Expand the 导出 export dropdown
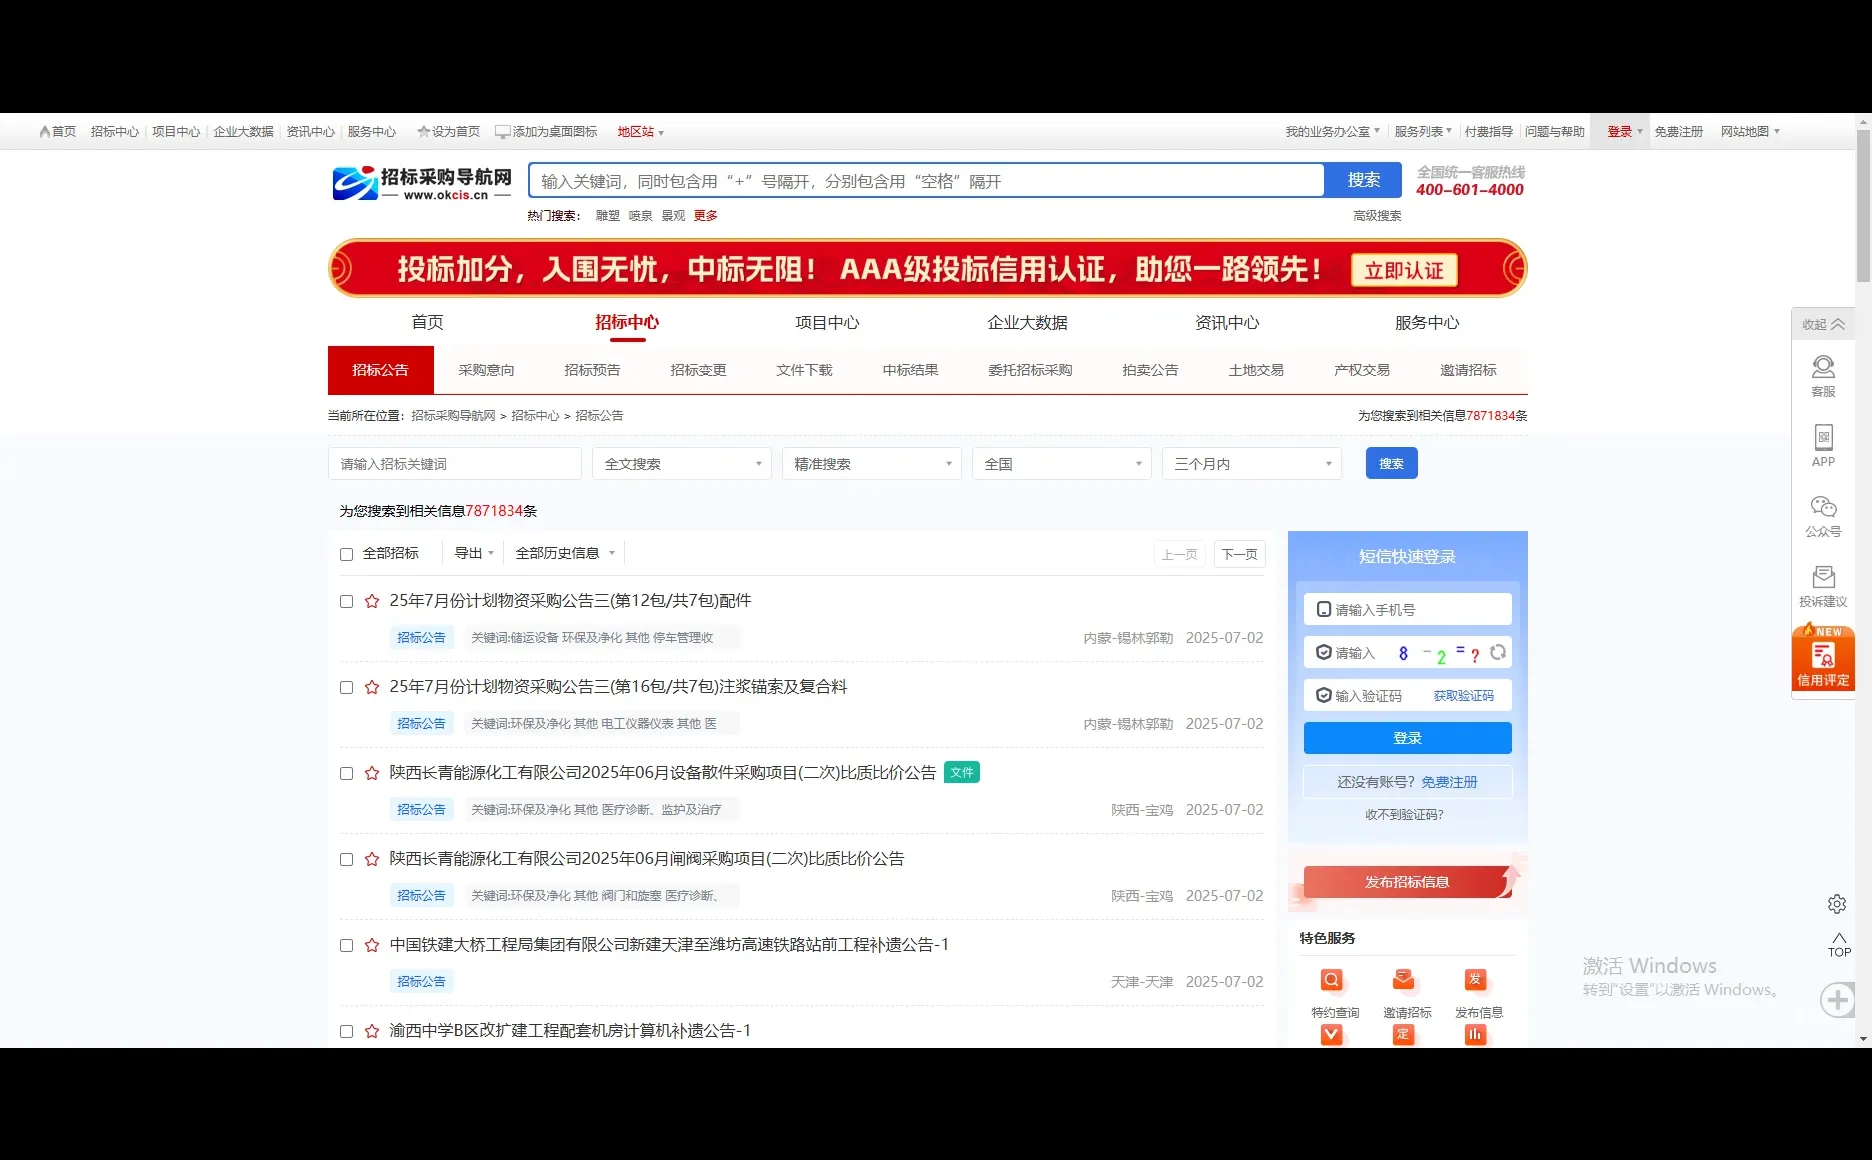The width and height of the screenshot is (1872, 1160). point(471,553)
